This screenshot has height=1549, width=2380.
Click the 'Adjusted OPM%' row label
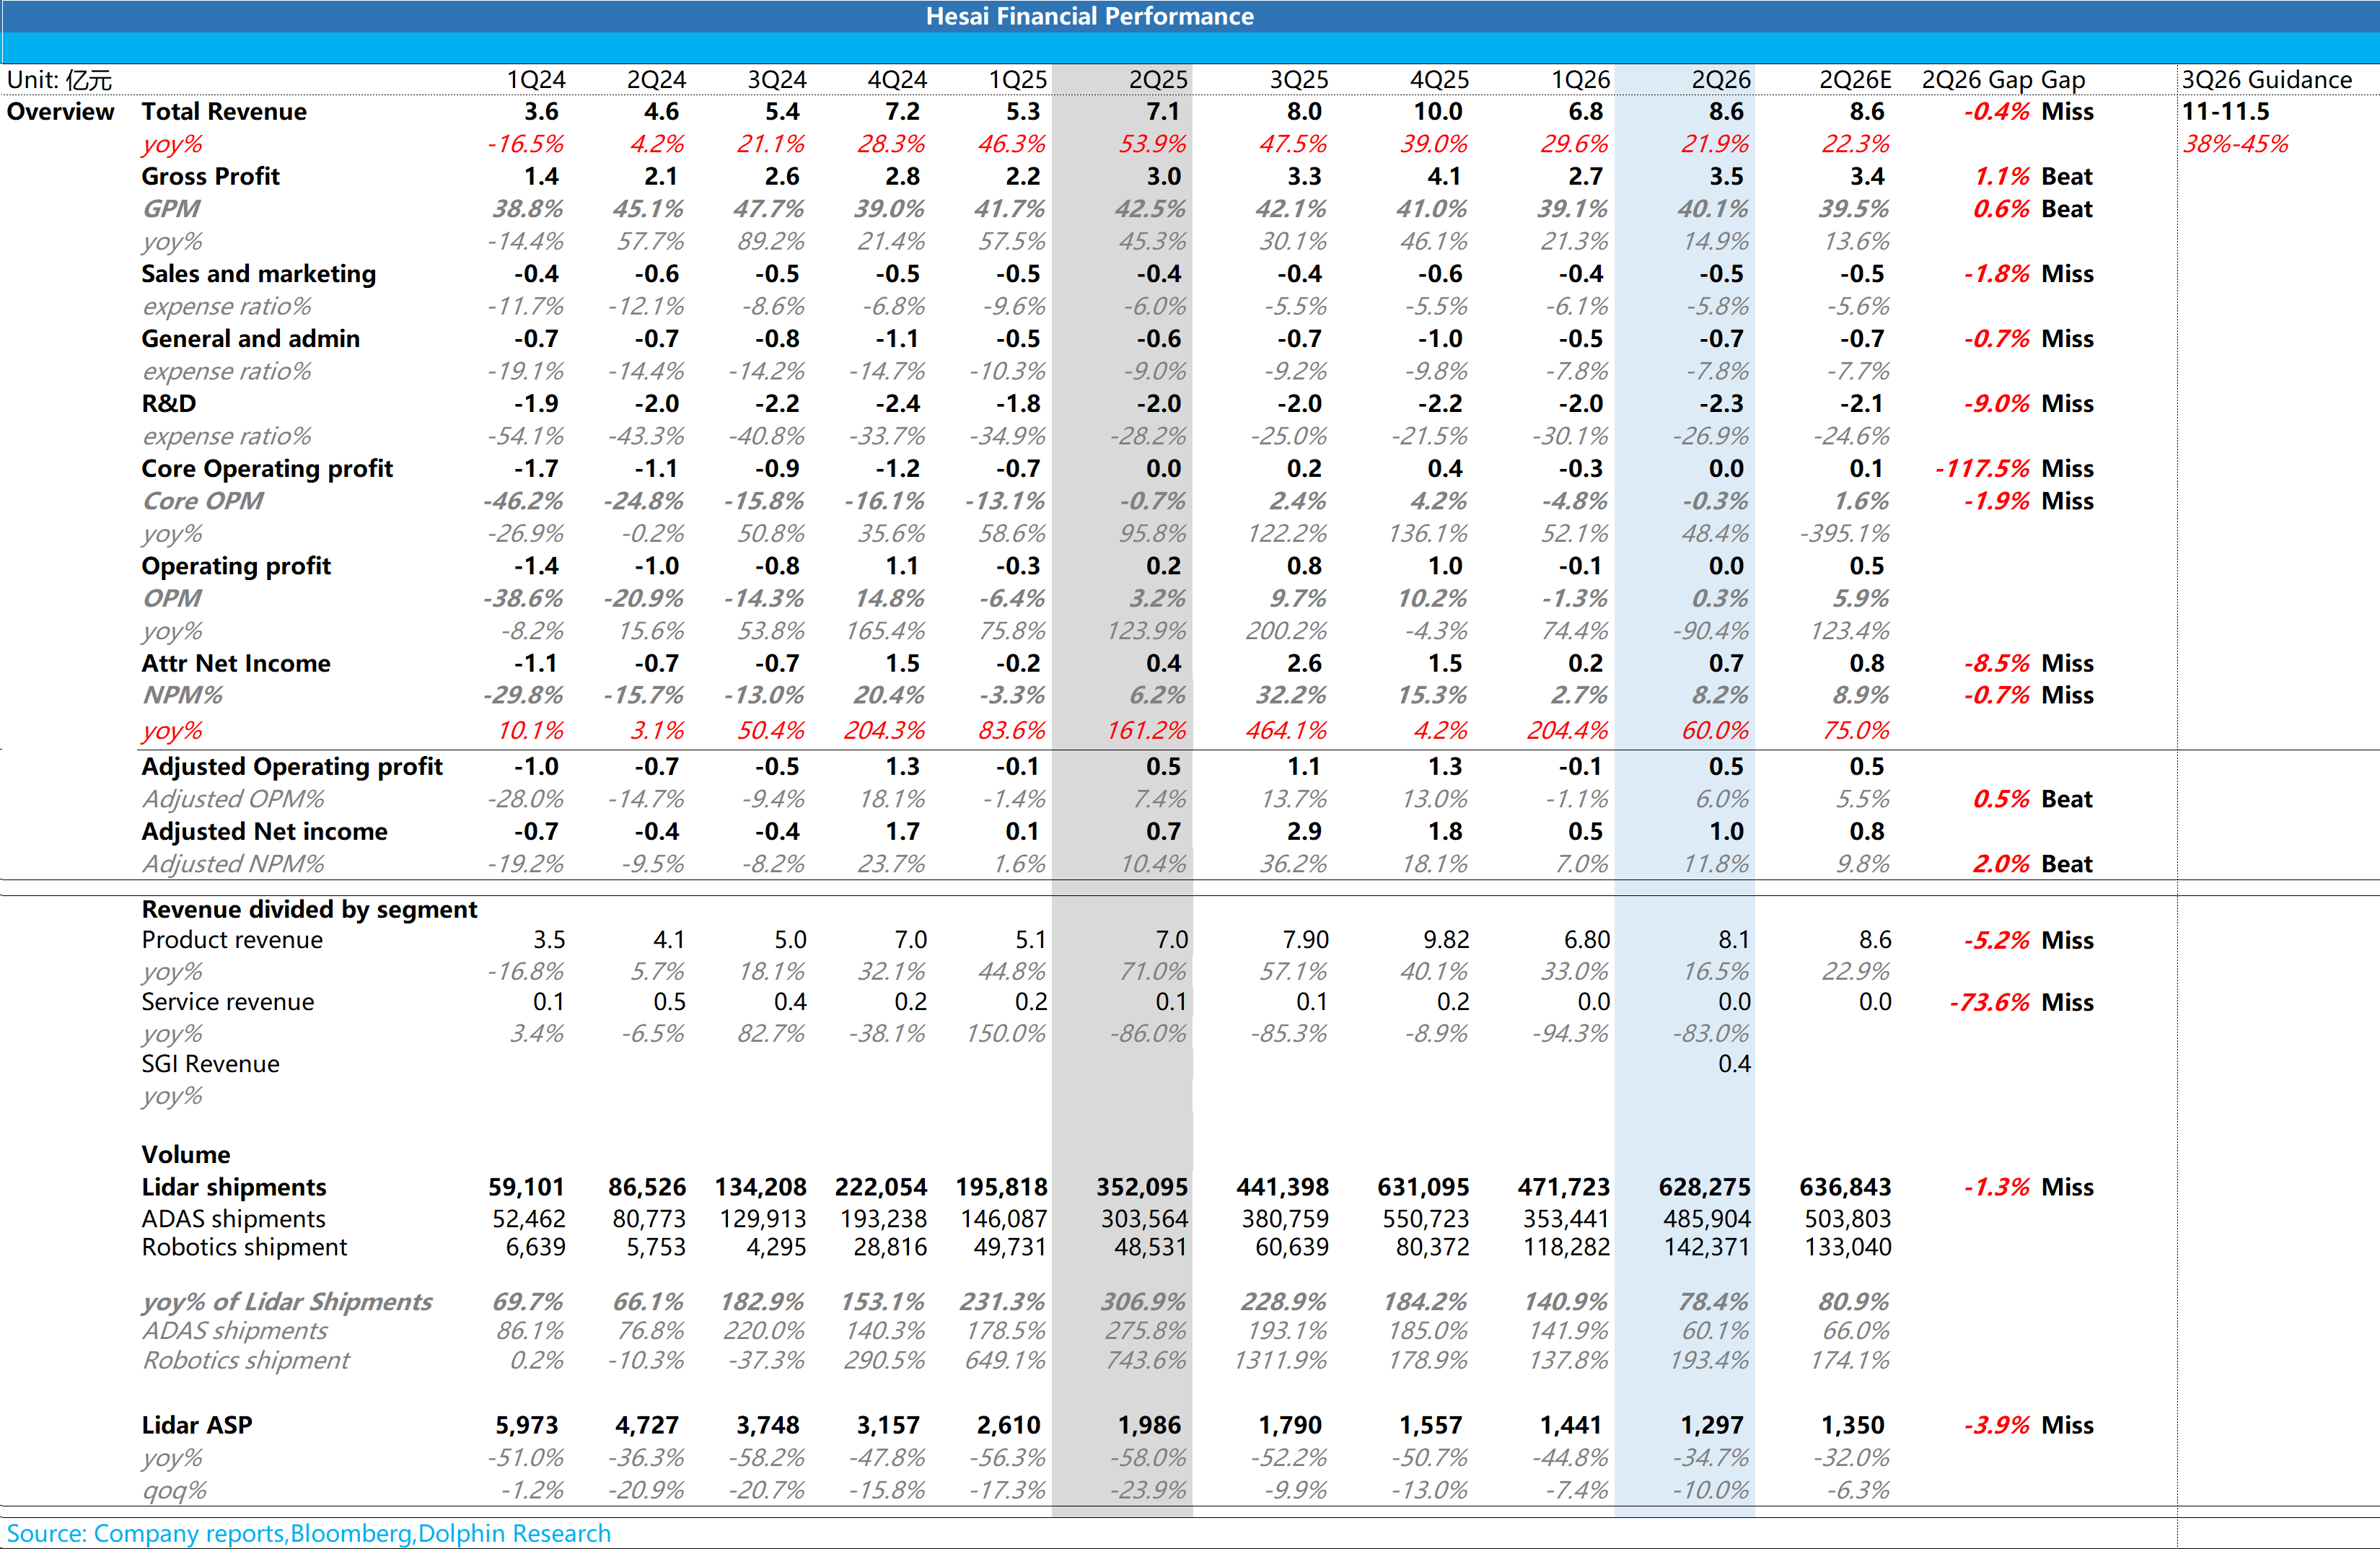coord(233,799)
